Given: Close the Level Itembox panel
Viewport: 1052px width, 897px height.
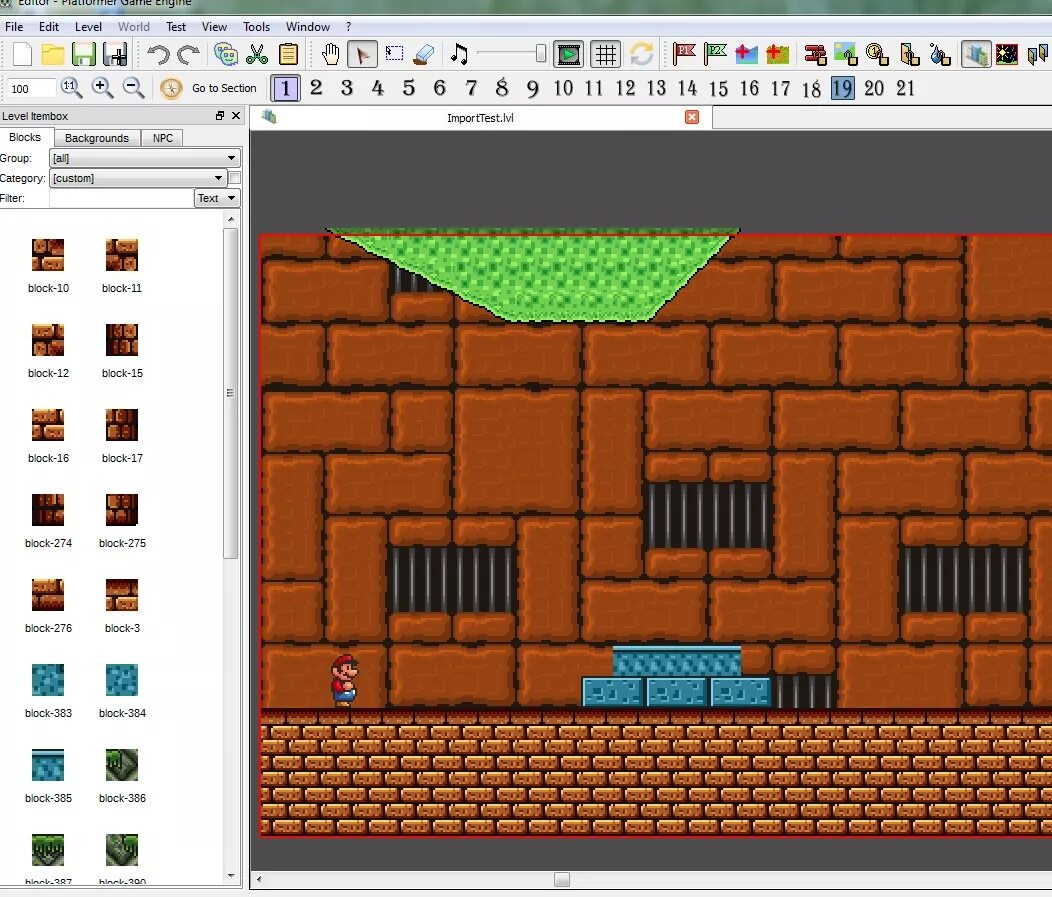Looking at the screenshot, I should tap(235, 115).
